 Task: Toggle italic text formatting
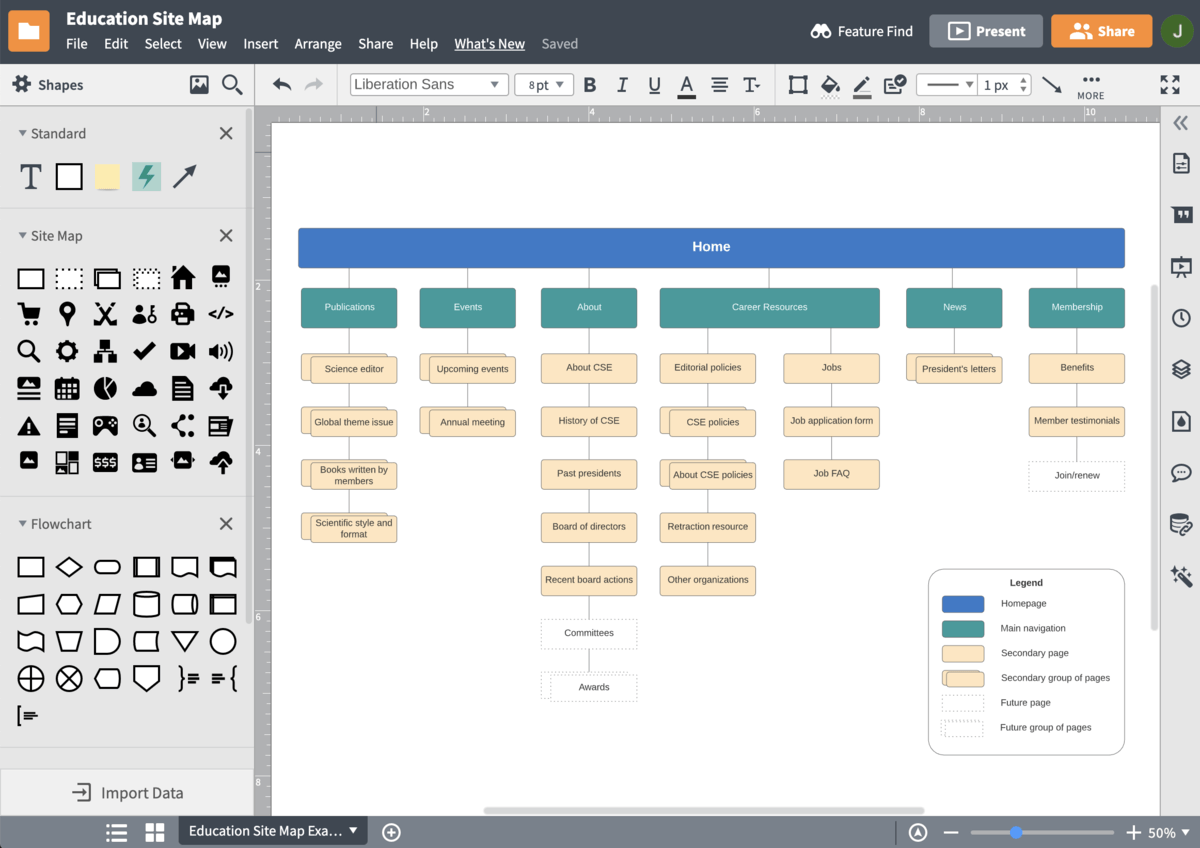pyautogui.click(x=621, y=85)
